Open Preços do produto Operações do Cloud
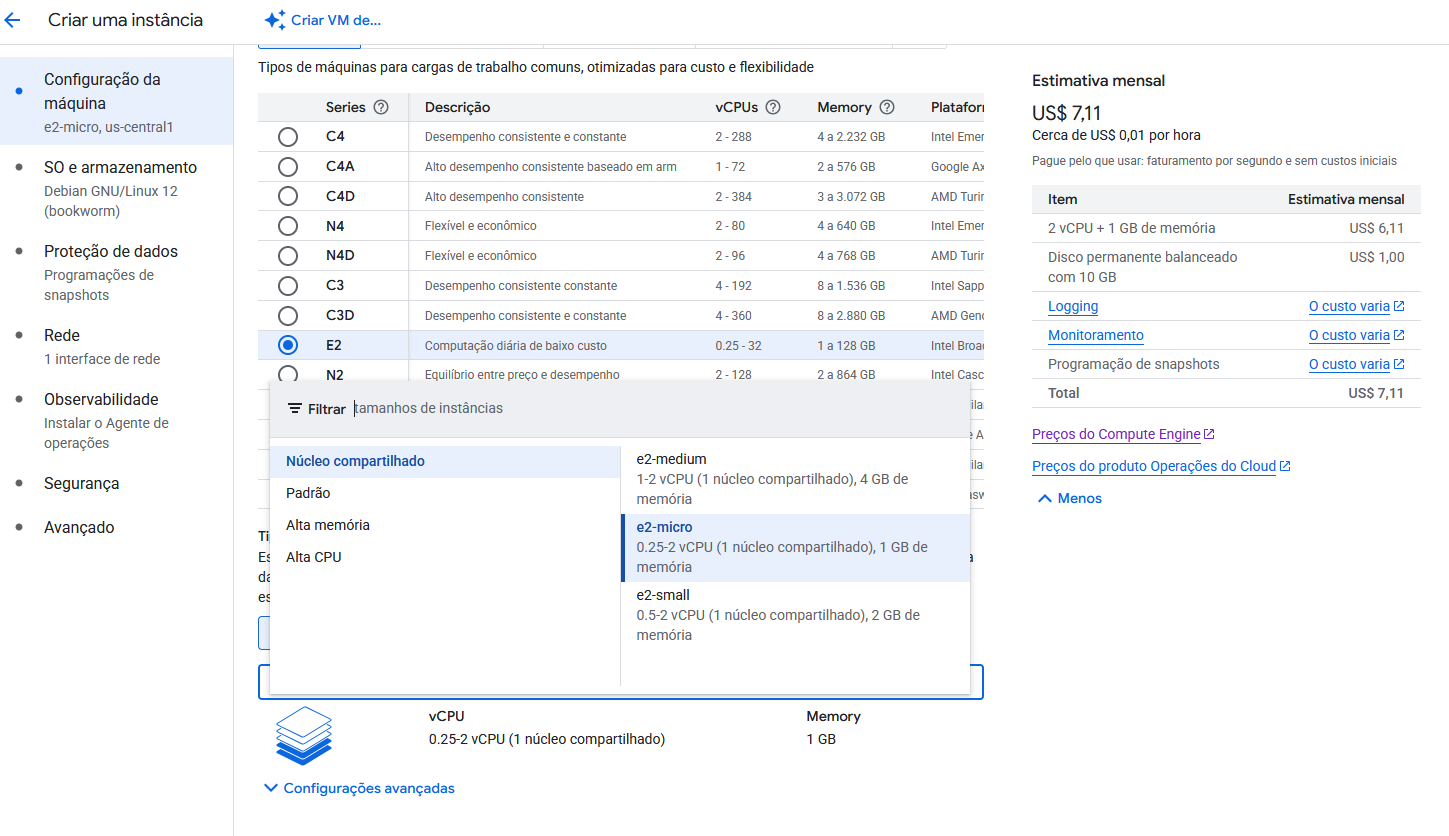The width and height of the screenshot is (1449, 836). pyautogui.click(x=1153, y=466)
